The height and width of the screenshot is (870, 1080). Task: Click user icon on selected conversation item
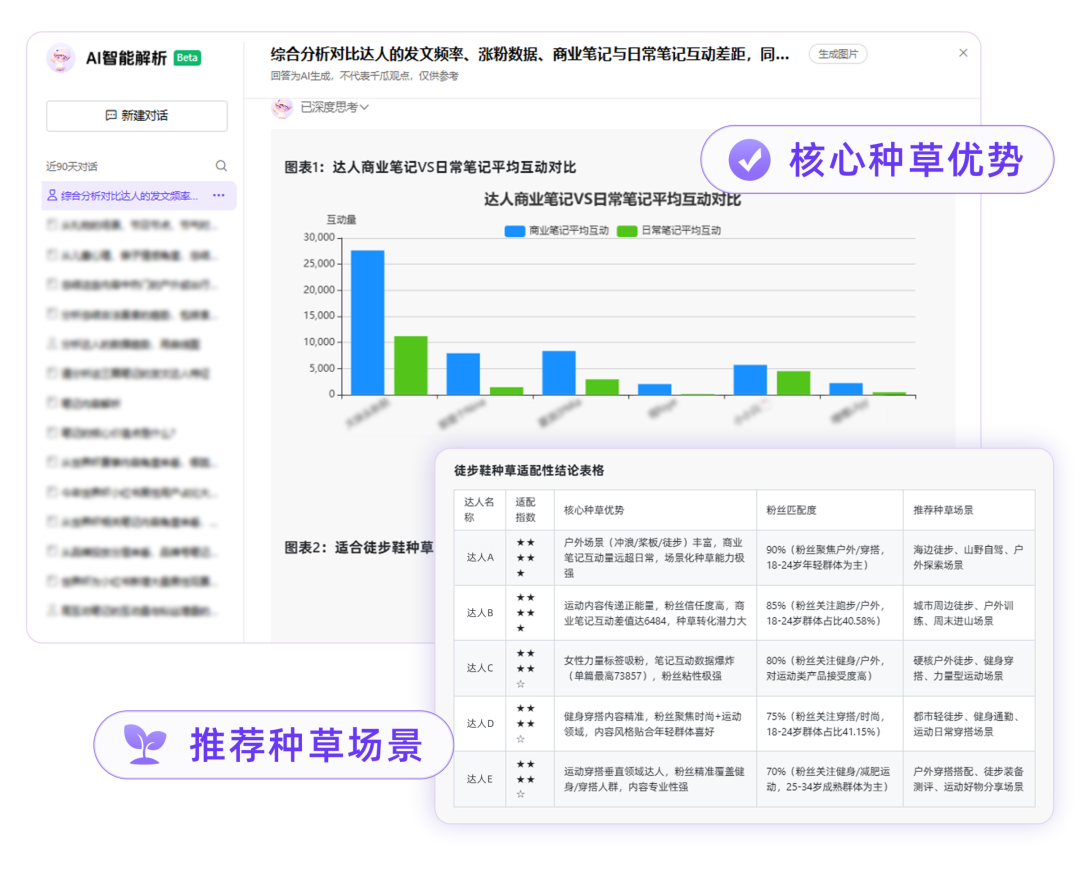(52, 196)
